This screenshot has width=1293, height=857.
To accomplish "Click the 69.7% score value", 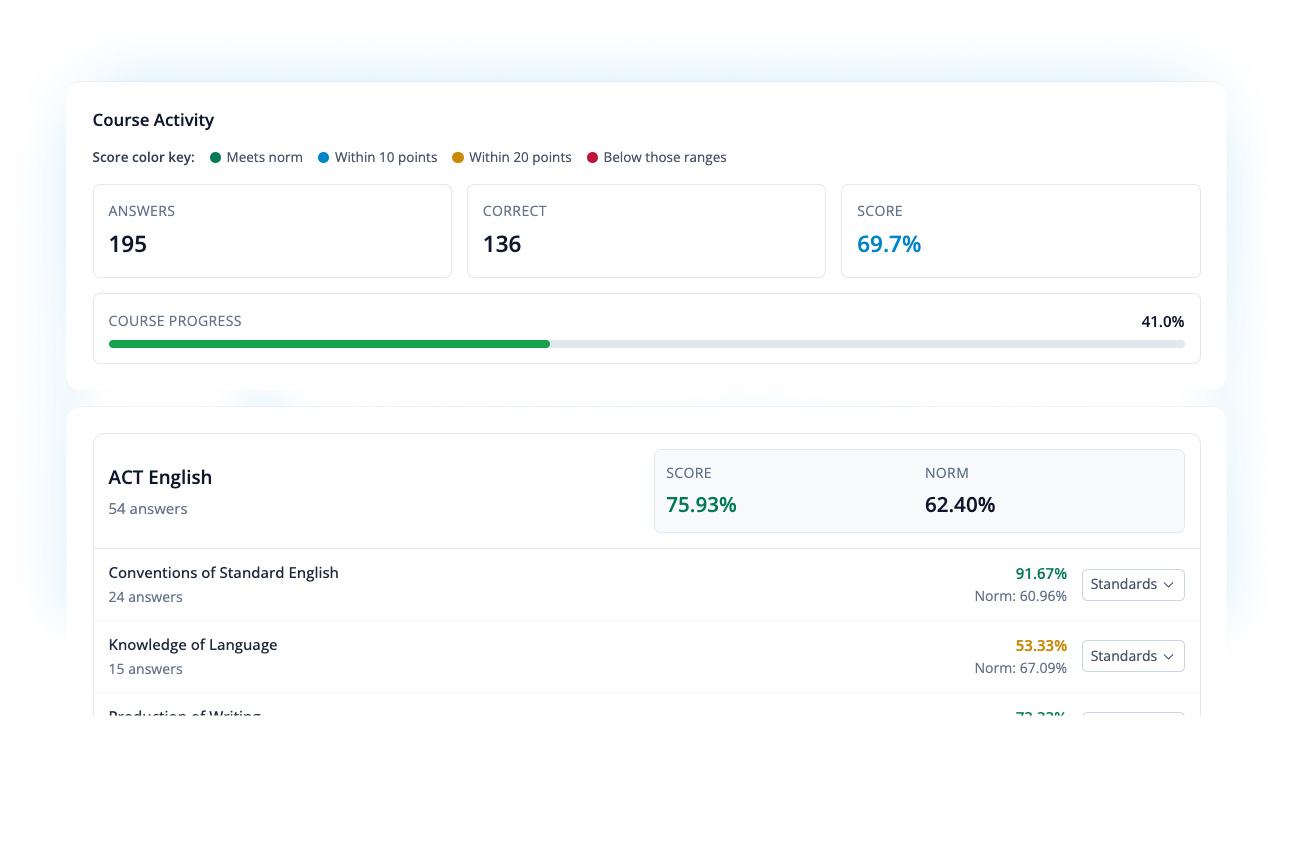I will click(x=889, y=245).
